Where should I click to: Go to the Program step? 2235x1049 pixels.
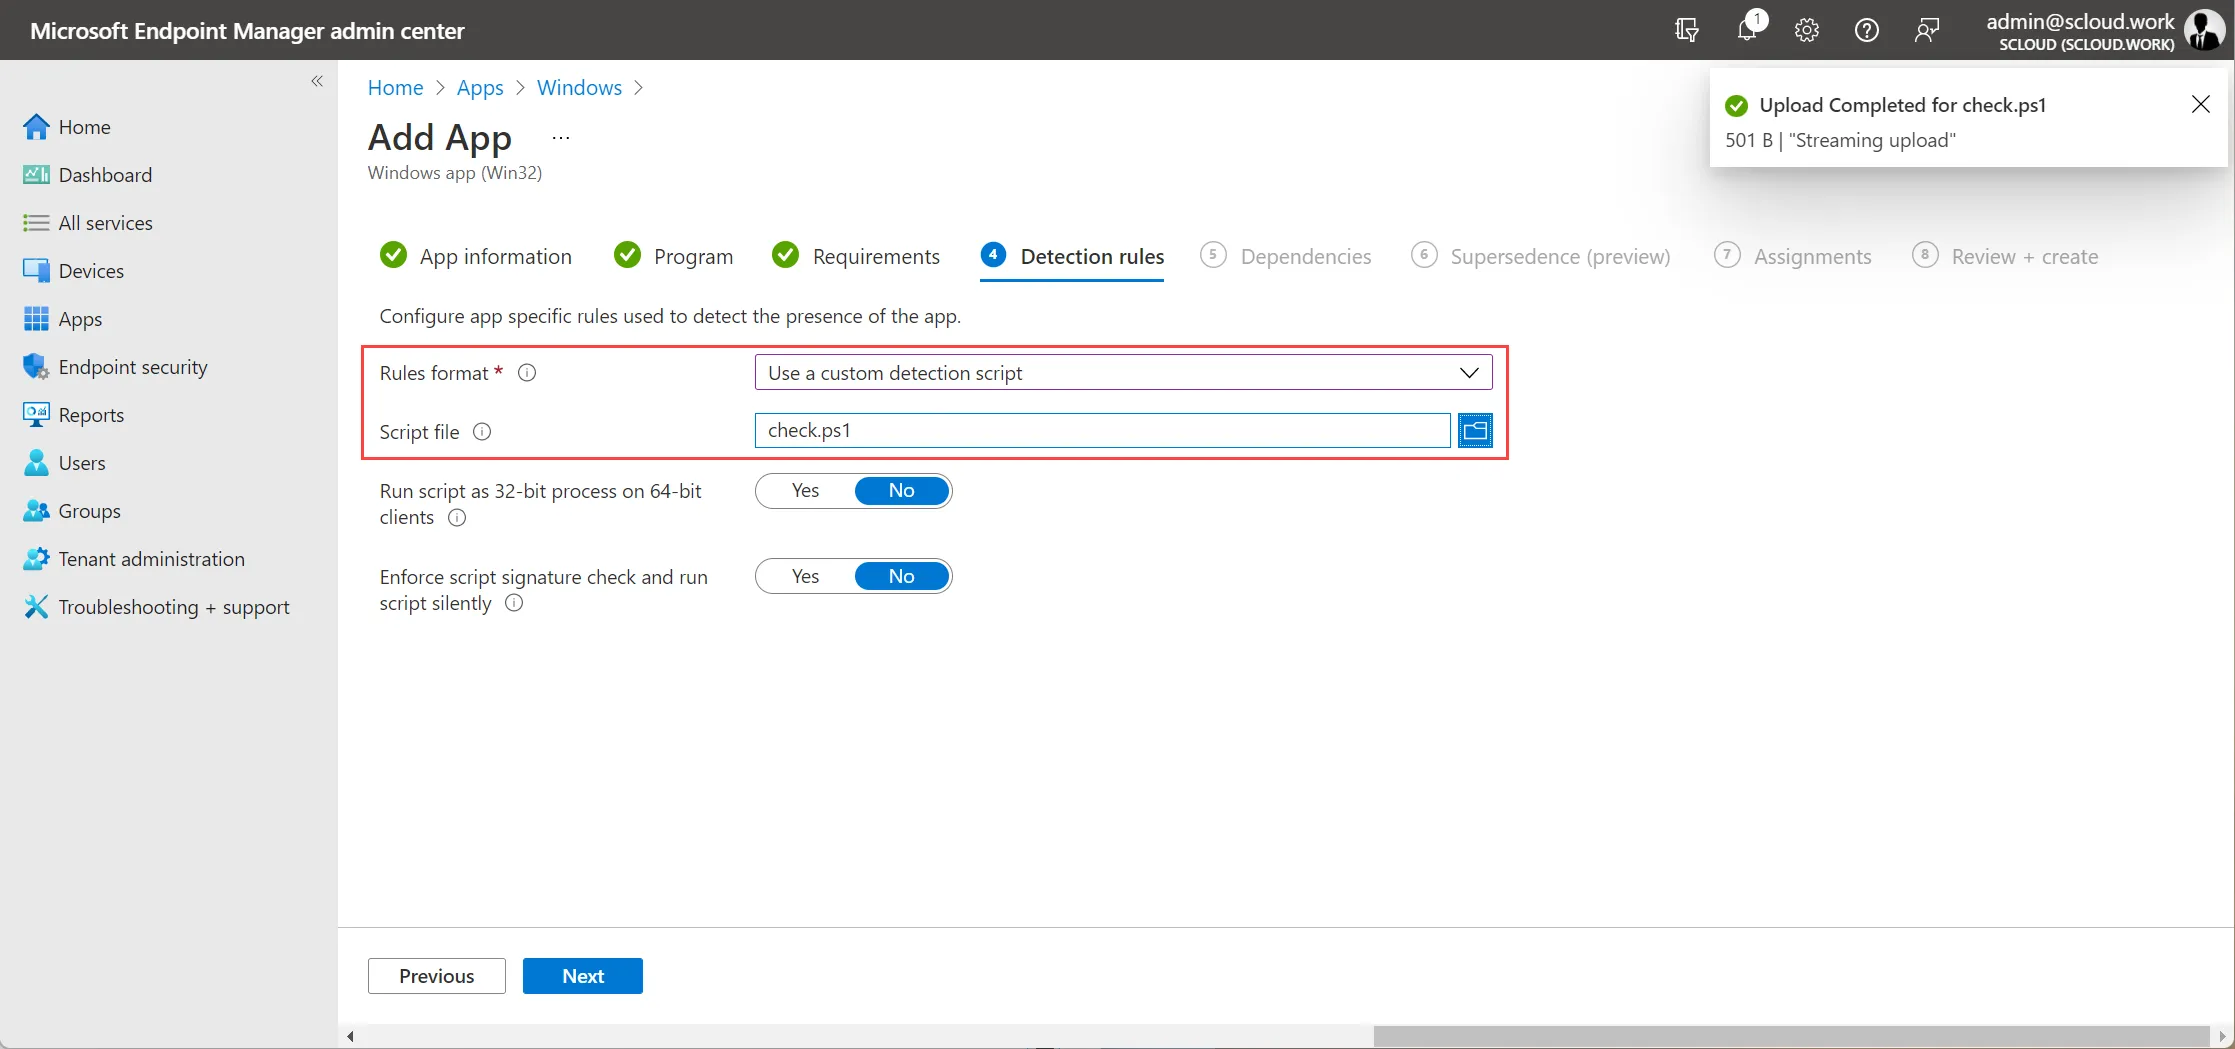(674, 257)
